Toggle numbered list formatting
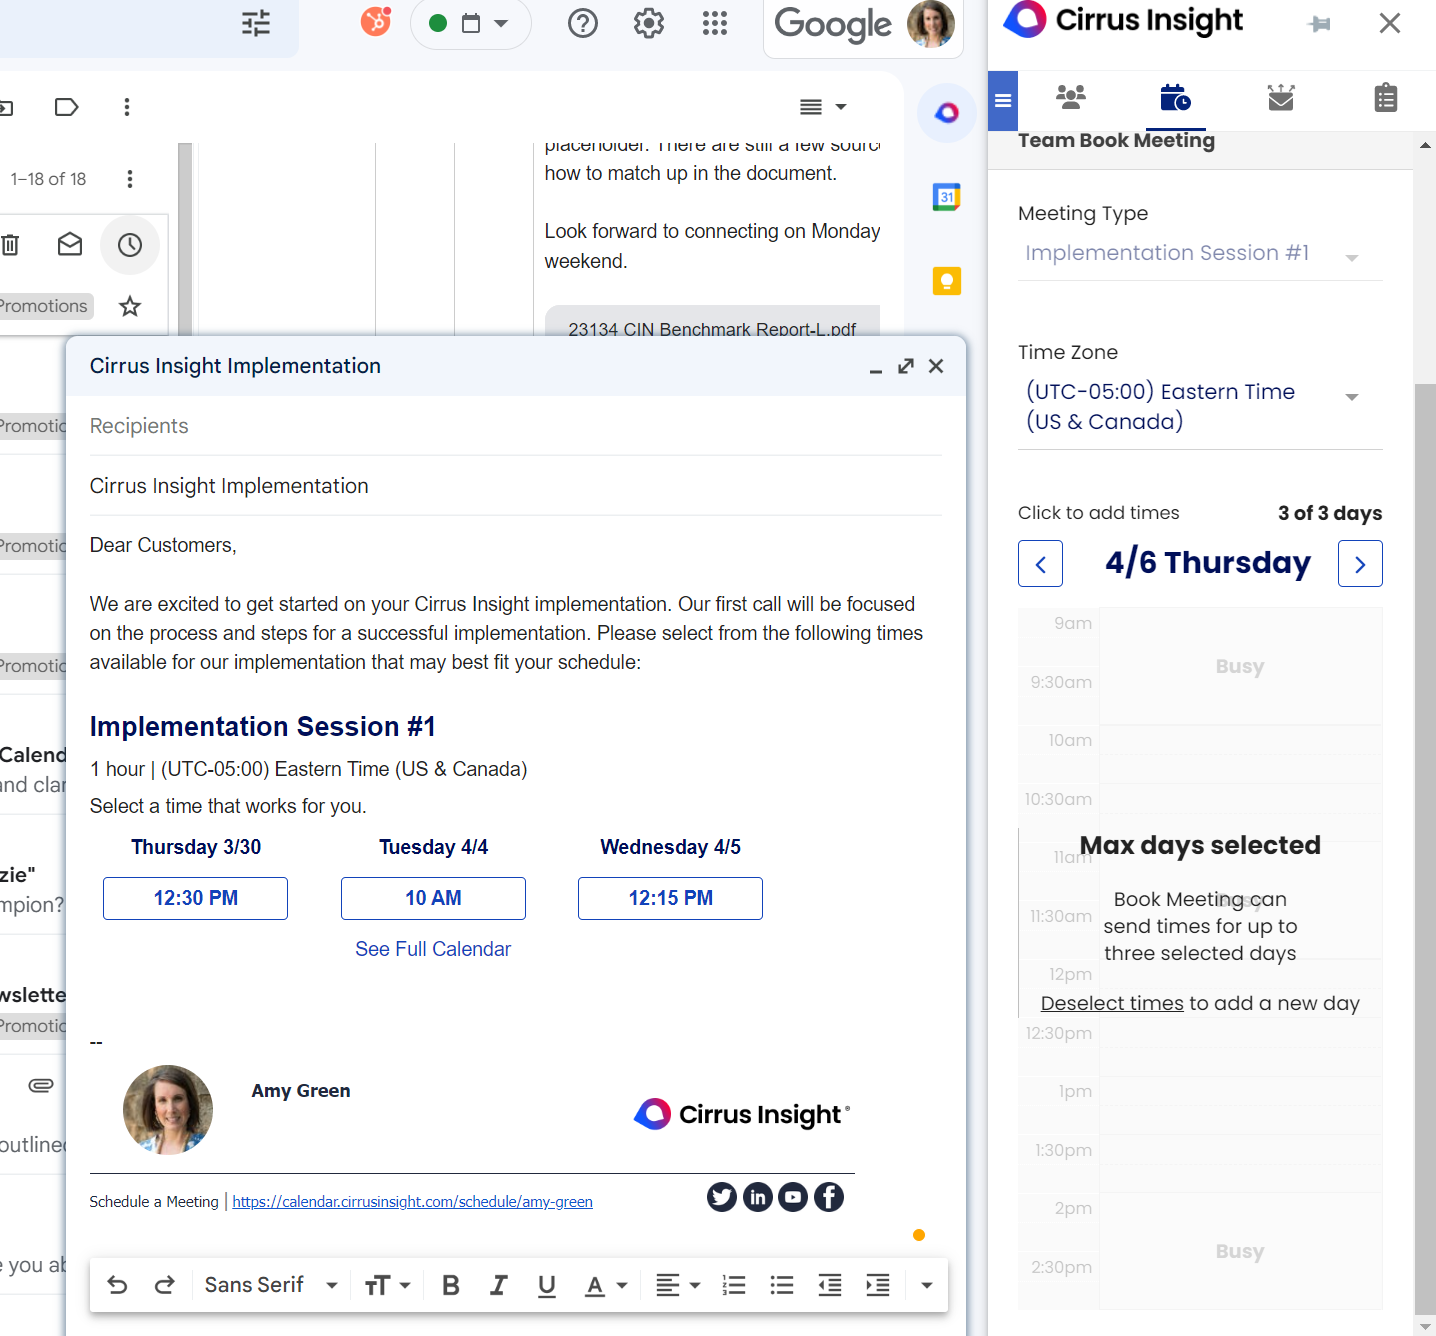 tap(734, 1285)
